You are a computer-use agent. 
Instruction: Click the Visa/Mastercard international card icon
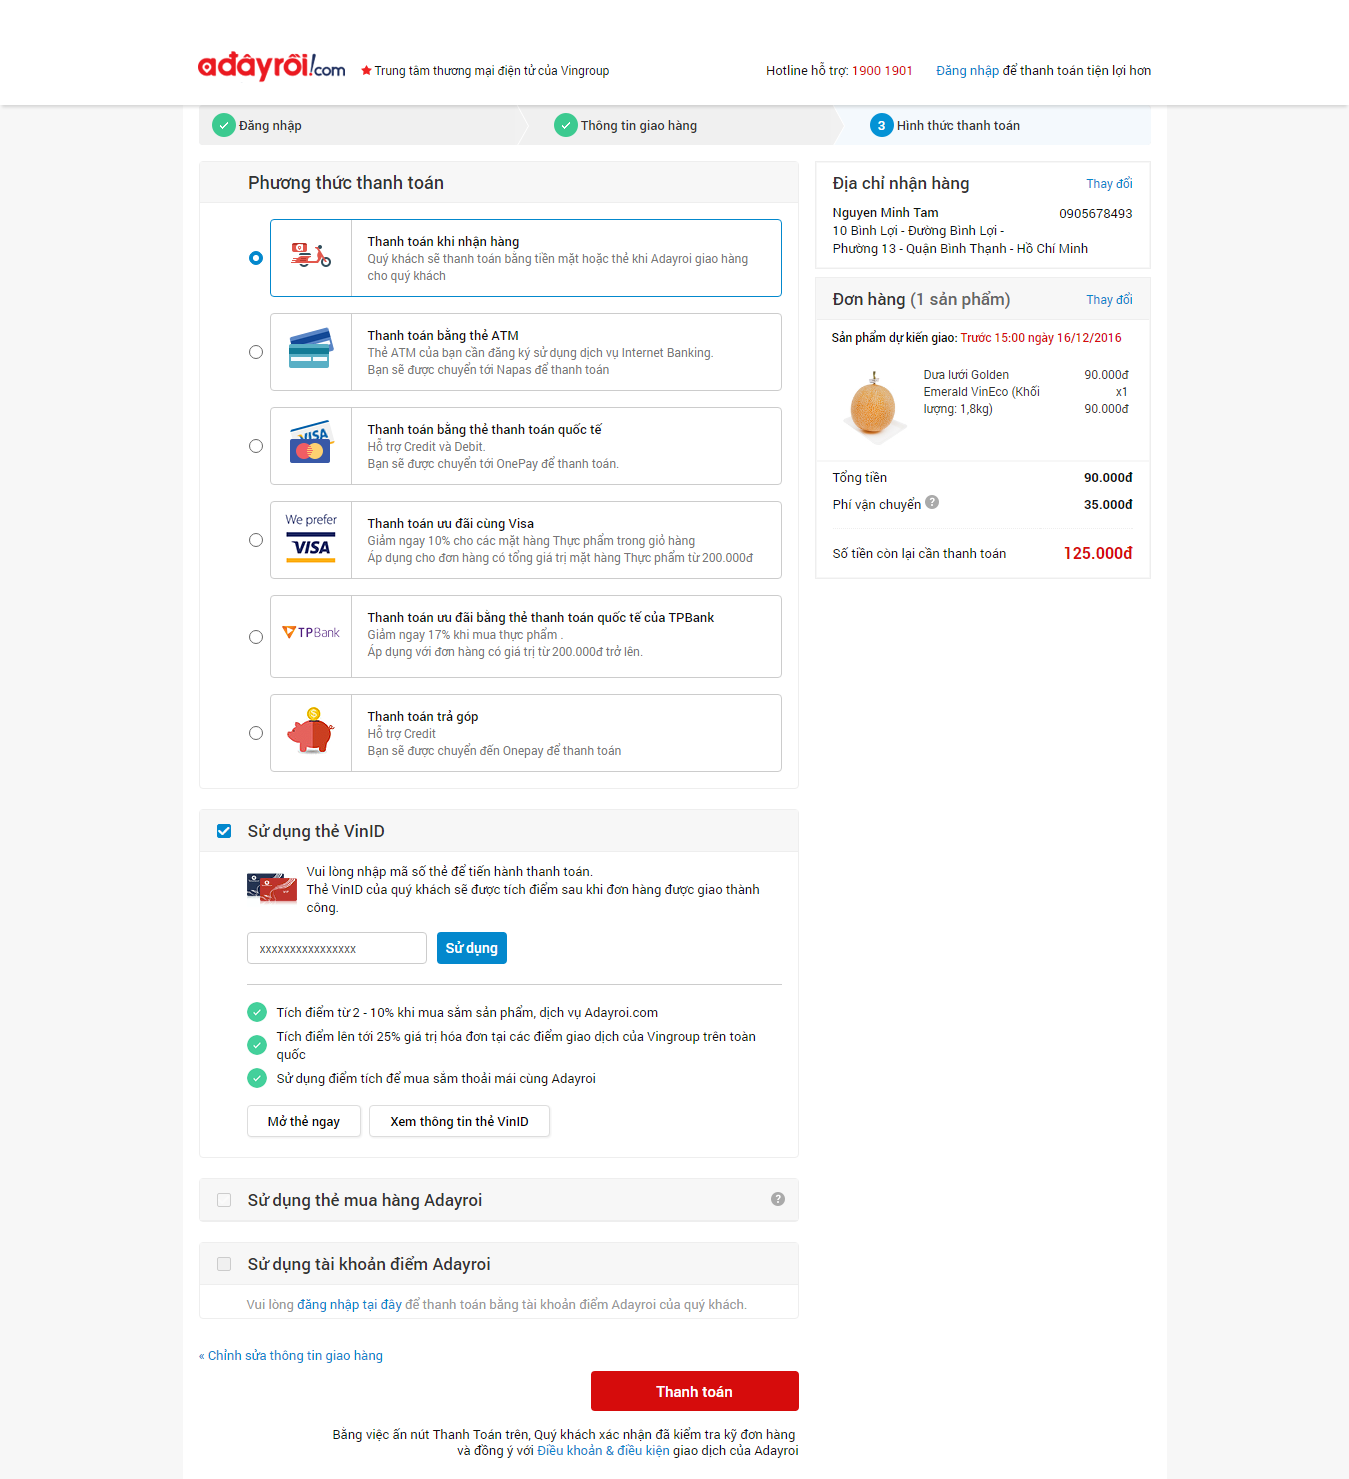click(311, 445)
